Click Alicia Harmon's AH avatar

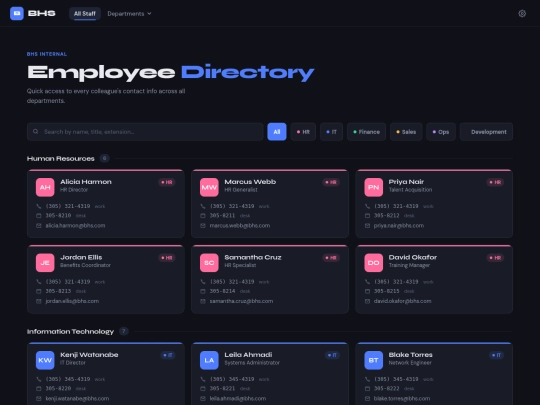pos(45,187)
